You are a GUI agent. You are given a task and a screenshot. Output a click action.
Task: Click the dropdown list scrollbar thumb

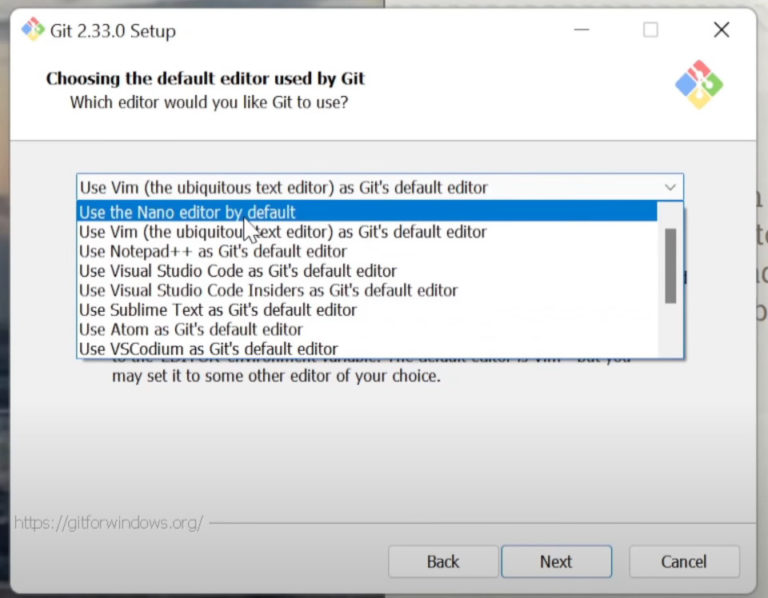(x=671, y=266)
